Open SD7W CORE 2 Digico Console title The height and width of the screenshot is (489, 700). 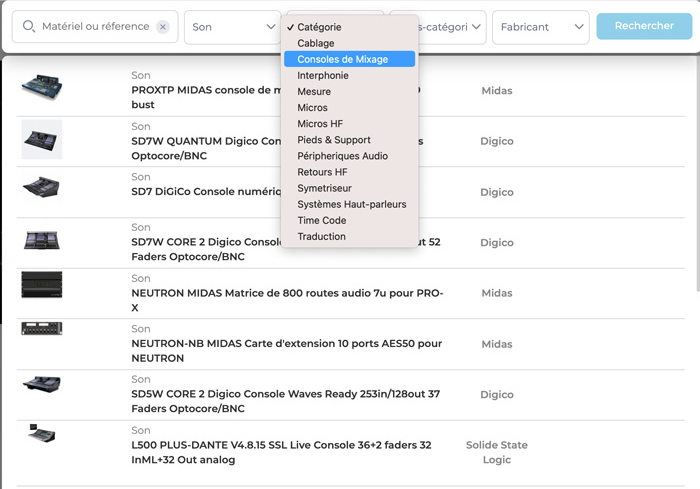click(x=286, y=249)
